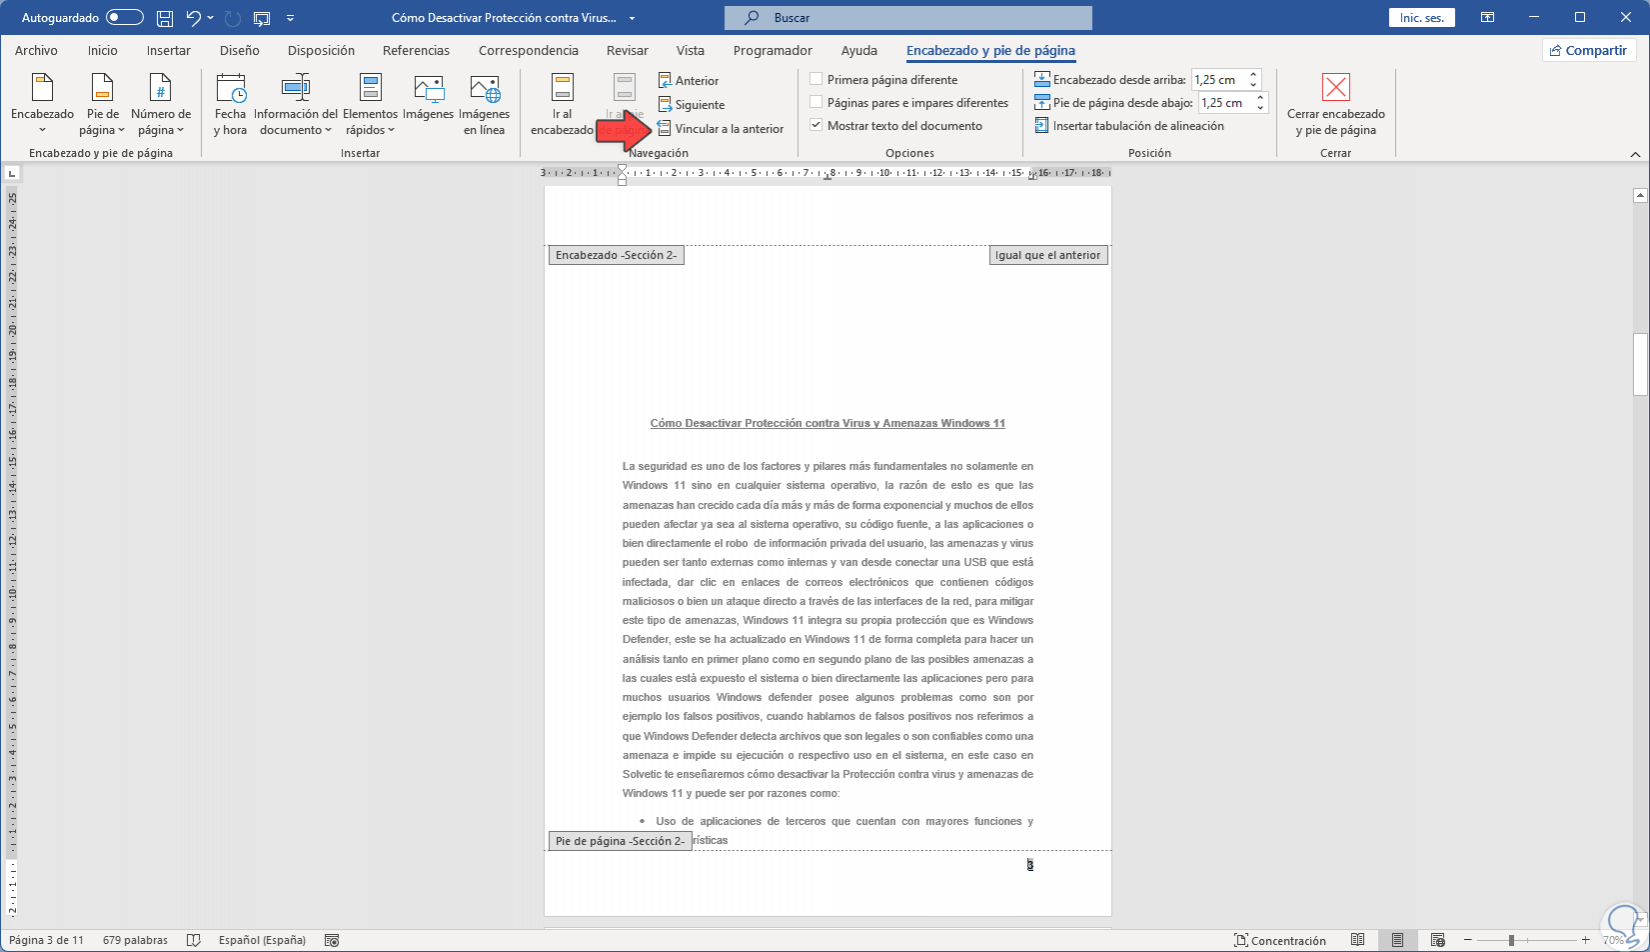
Task: Switch to the Vista tab
Action: click(x=690, y=50)
